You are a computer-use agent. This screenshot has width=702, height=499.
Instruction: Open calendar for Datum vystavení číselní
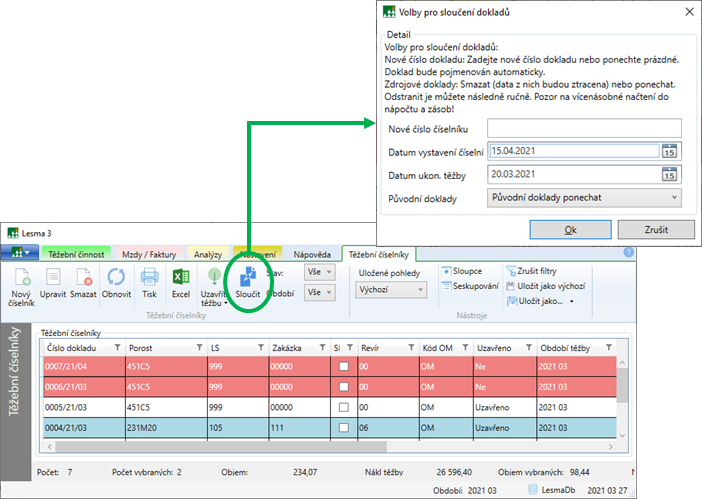tap(669, 151)
